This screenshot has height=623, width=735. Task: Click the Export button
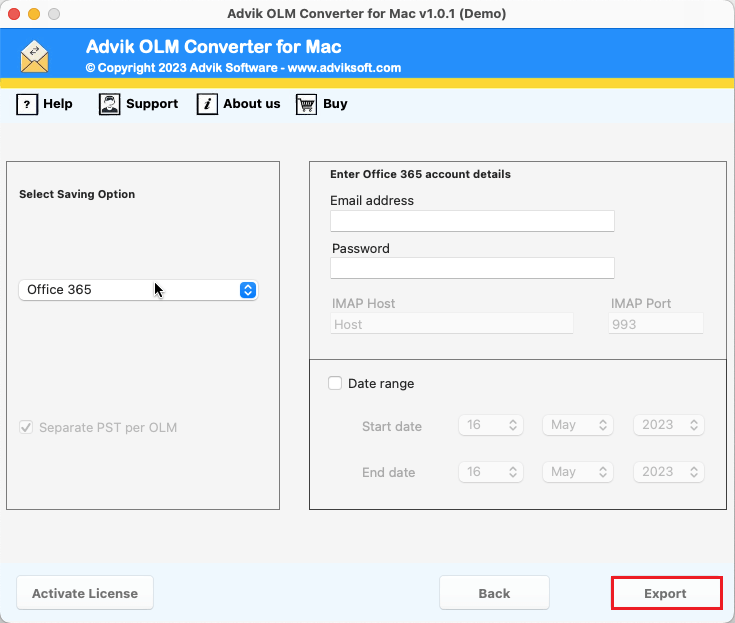click(667, 593)
